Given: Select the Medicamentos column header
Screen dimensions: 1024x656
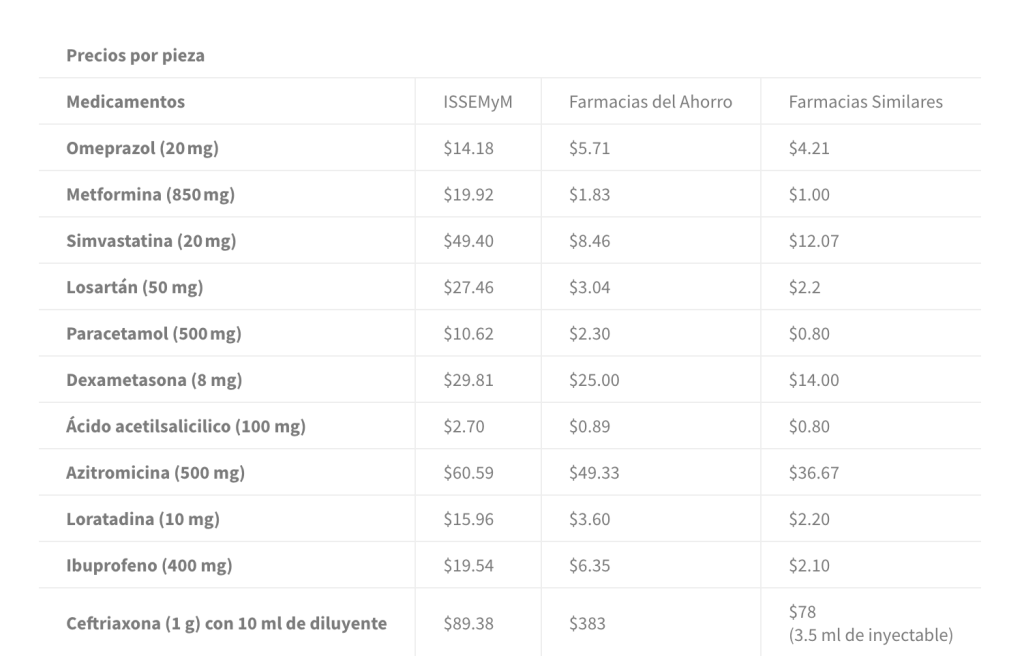Looking at the screenshot, I should click(x=125, y=102).
